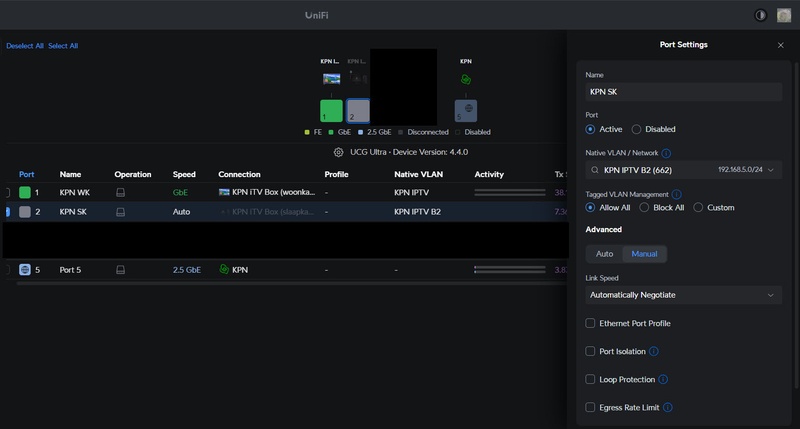Click the operation icon in Port 5 row
The height and width of the screenshot is (429, 800).
[120, 270]
